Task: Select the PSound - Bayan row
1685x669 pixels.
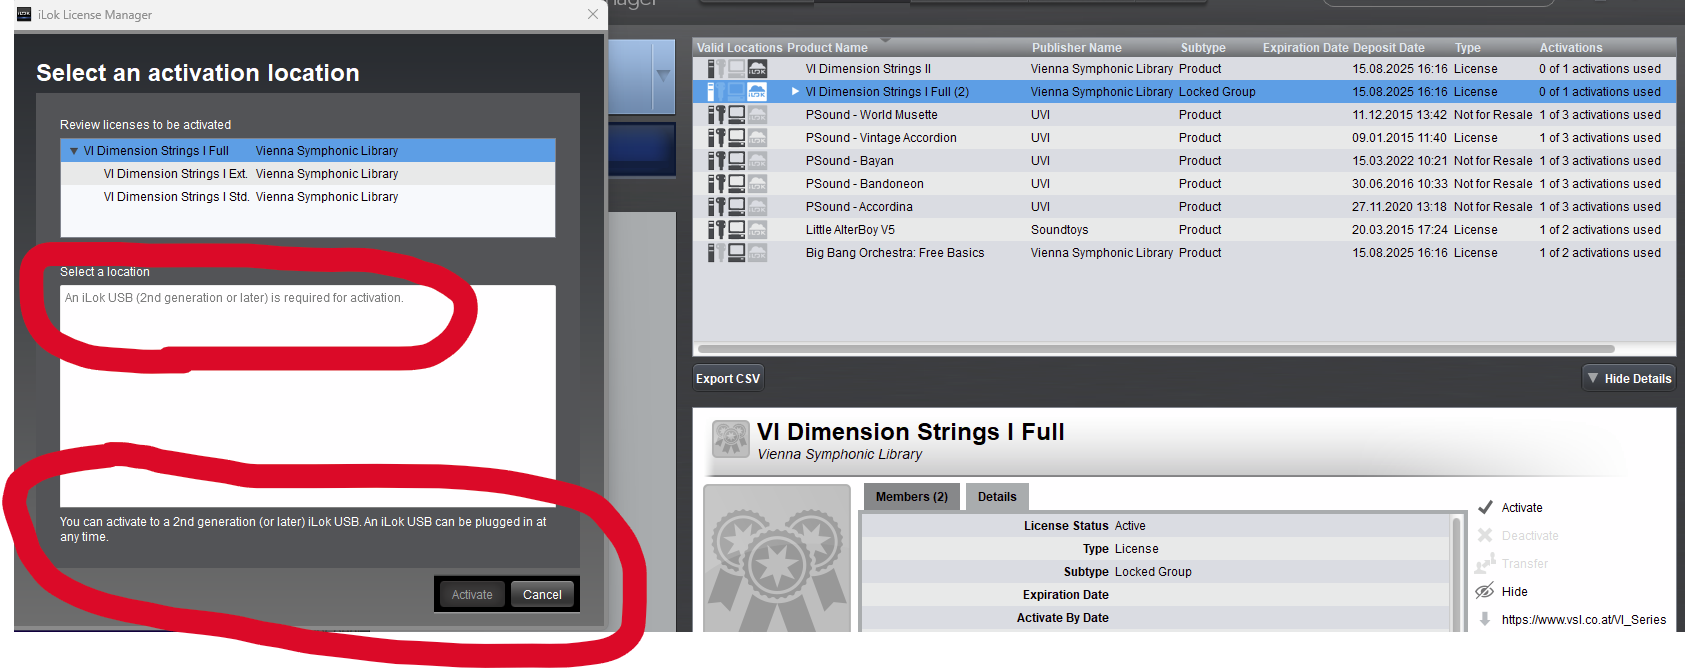Action: (1185, 161)
